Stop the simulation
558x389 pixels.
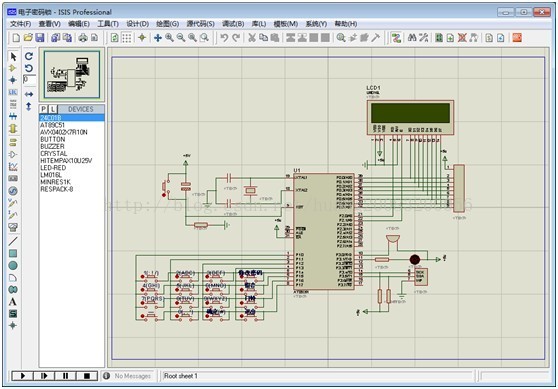coord(86,376)
